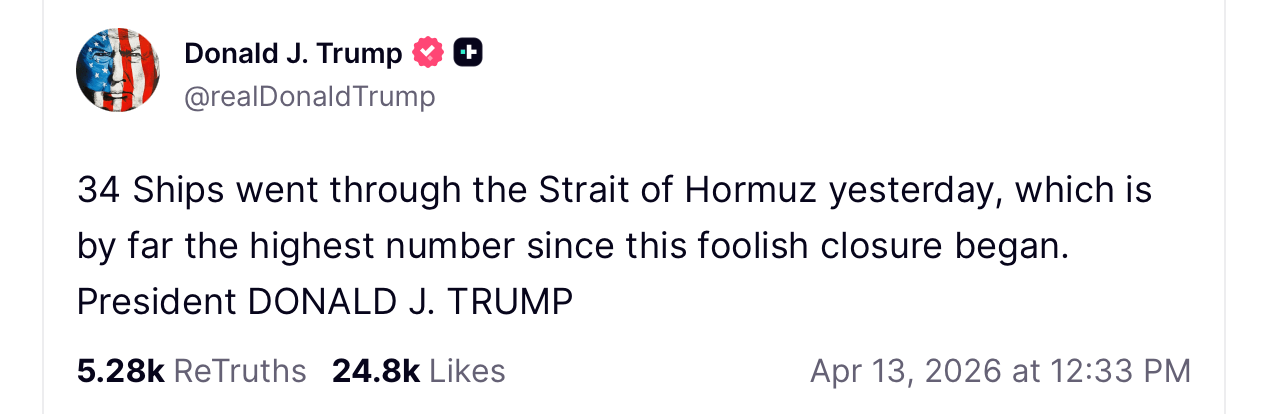
Task: Click the "ReTruths" label
Action: click(240, 371)
